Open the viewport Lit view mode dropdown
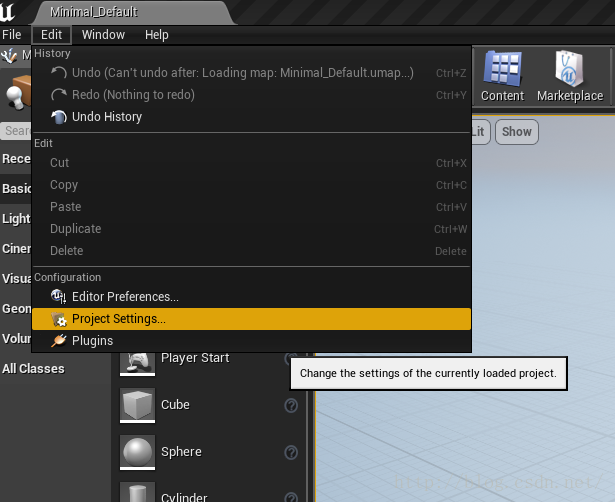The width and height of the screenshot is (615, 502). tap(480, 132)
